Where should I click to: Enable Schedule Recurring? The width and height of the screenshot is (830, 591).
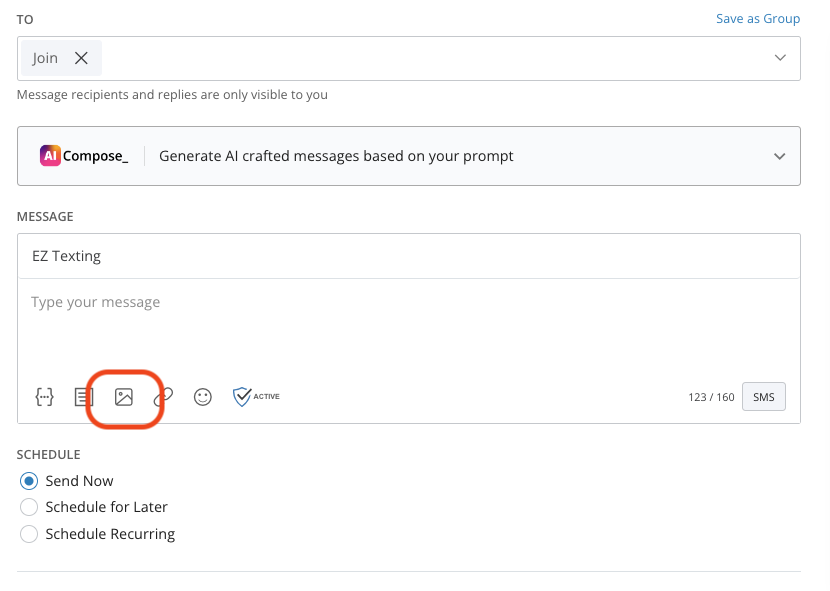click(x=29, y=534)
